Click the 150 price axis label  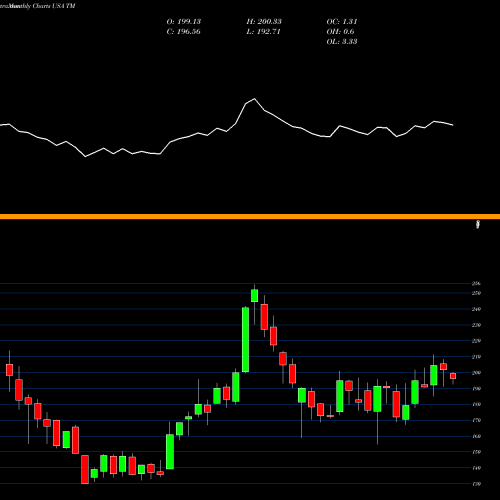(476, 452)
